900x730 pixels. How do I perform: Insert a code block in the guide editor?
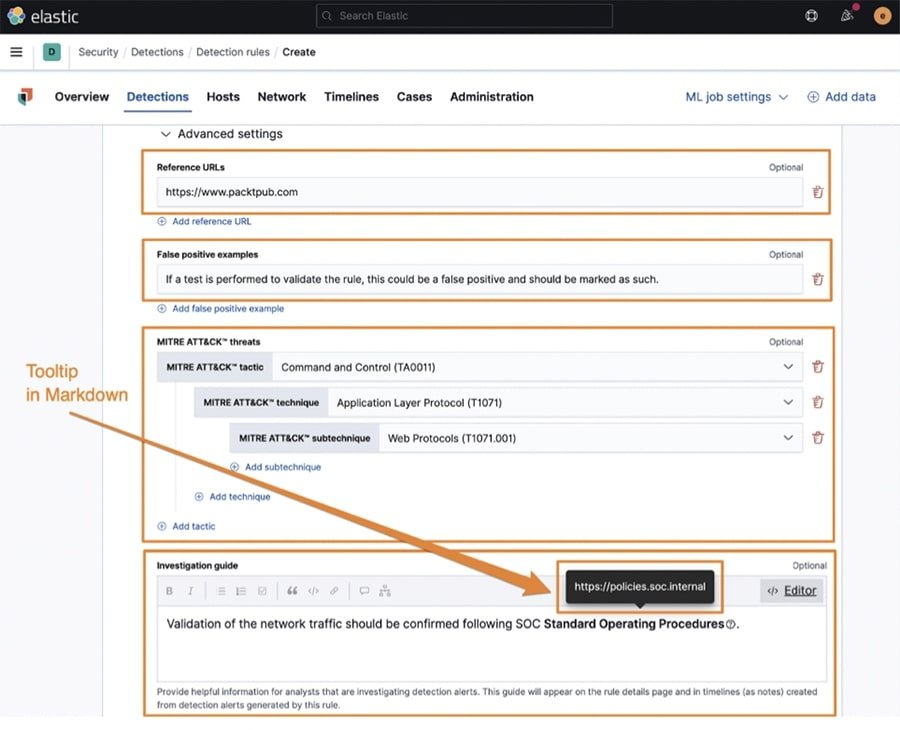(x=313, y=590)
